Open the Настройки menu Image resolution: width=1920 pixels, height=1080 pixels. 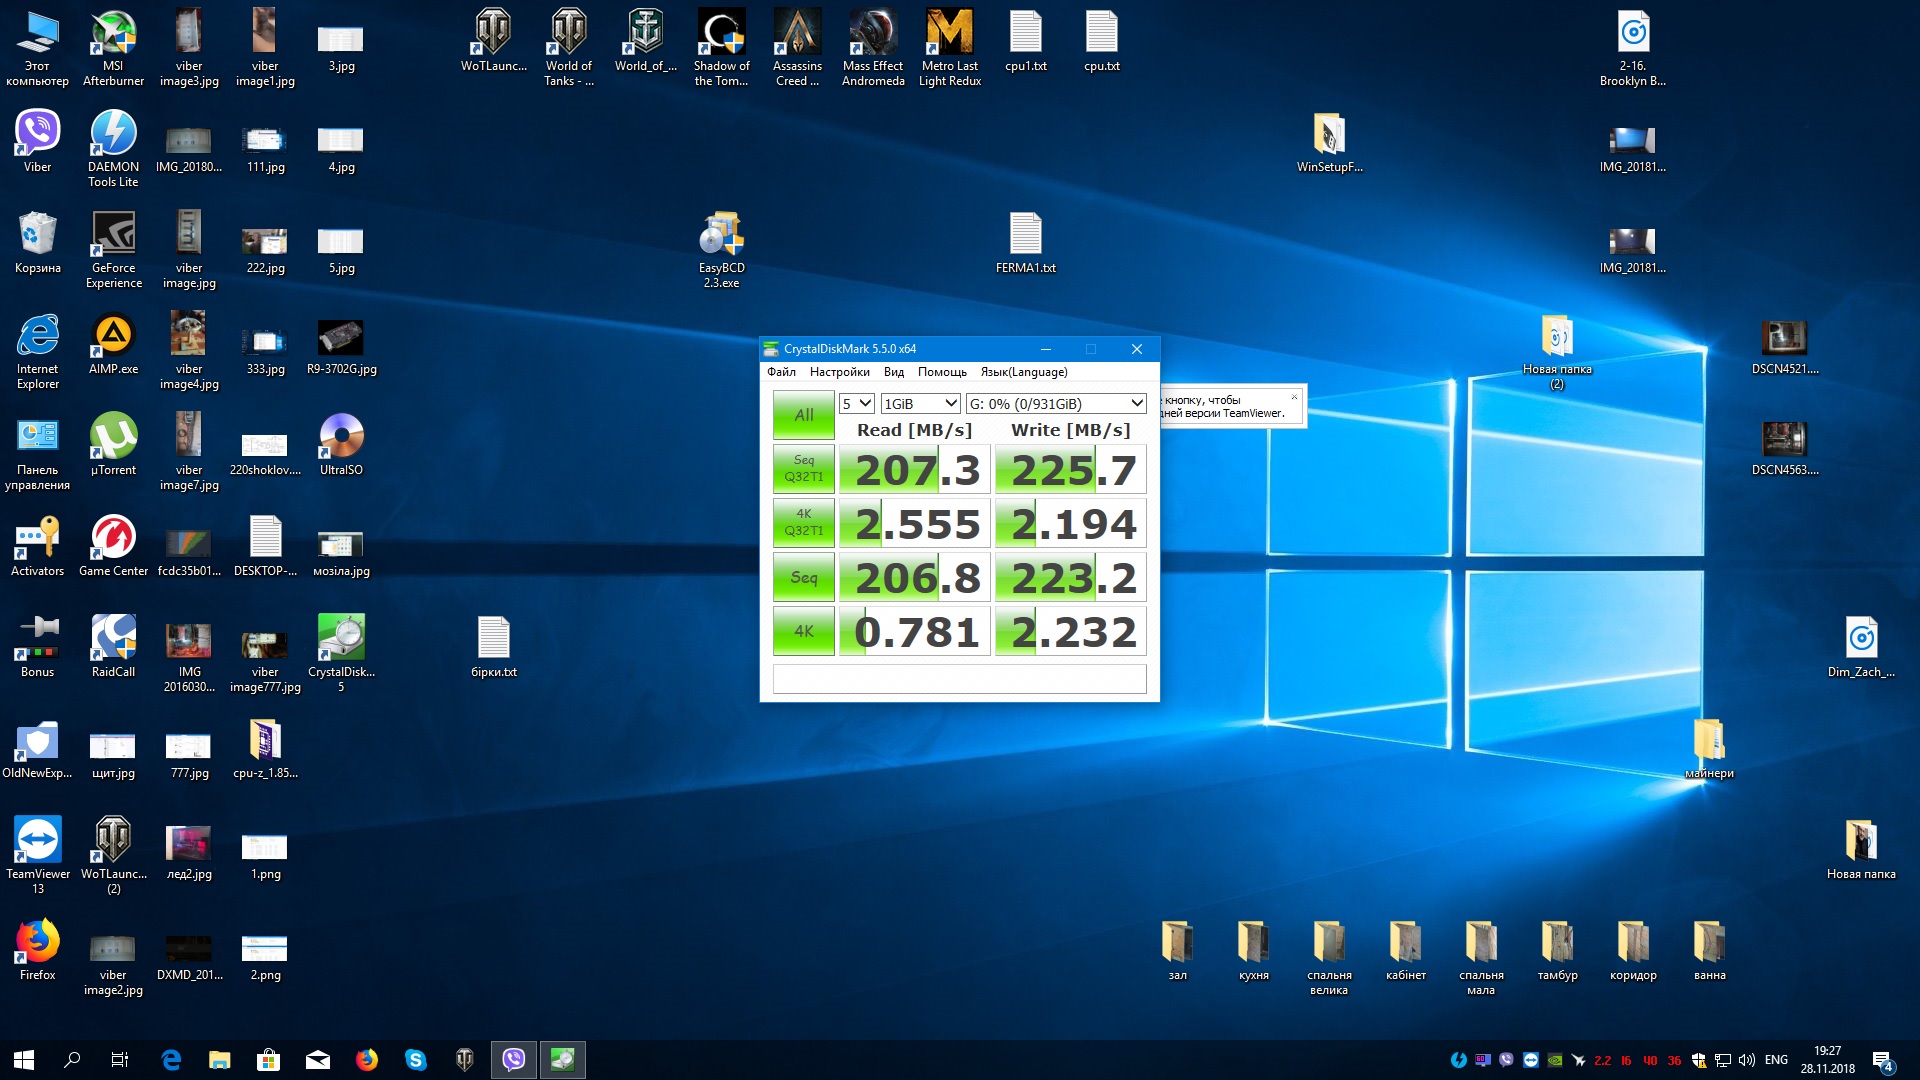point(839,372)
